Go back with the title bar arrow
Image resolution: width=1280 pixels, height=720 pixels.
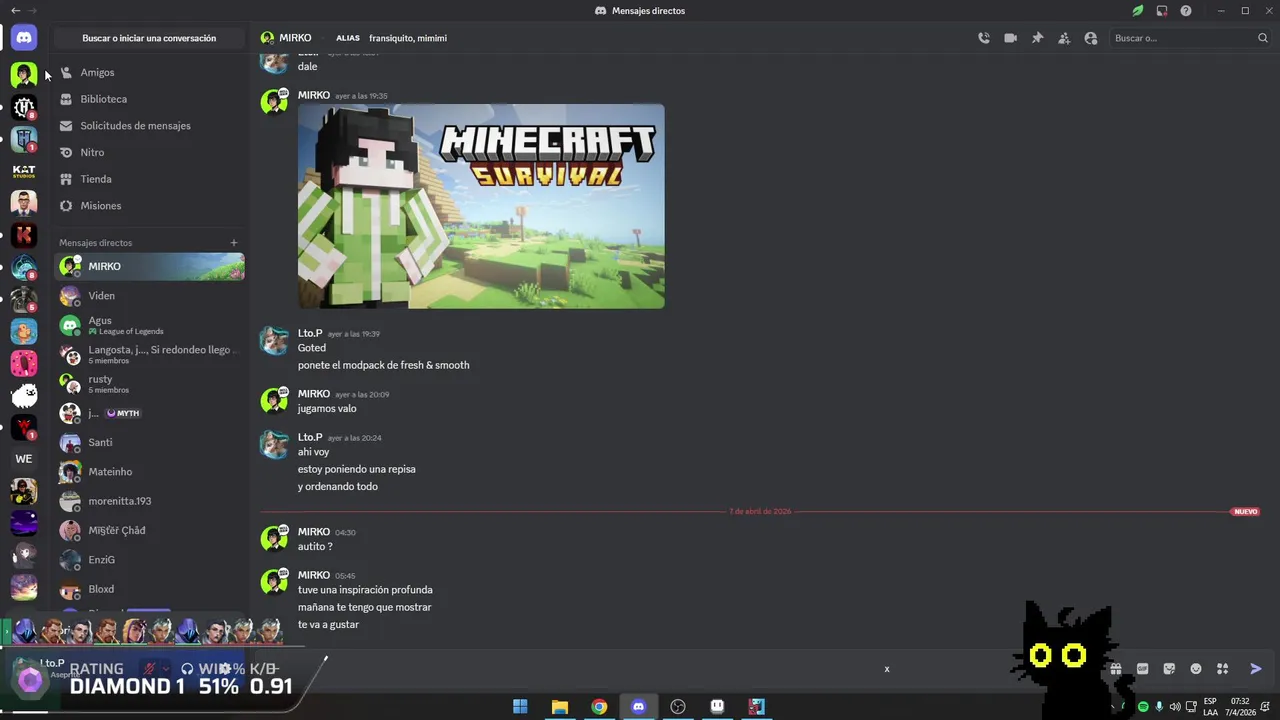15,11
